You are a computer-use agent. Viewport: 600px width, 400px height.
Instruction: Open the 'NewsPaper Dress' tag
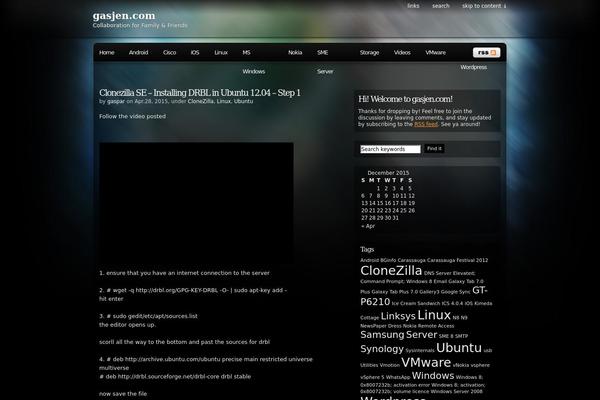380,326
